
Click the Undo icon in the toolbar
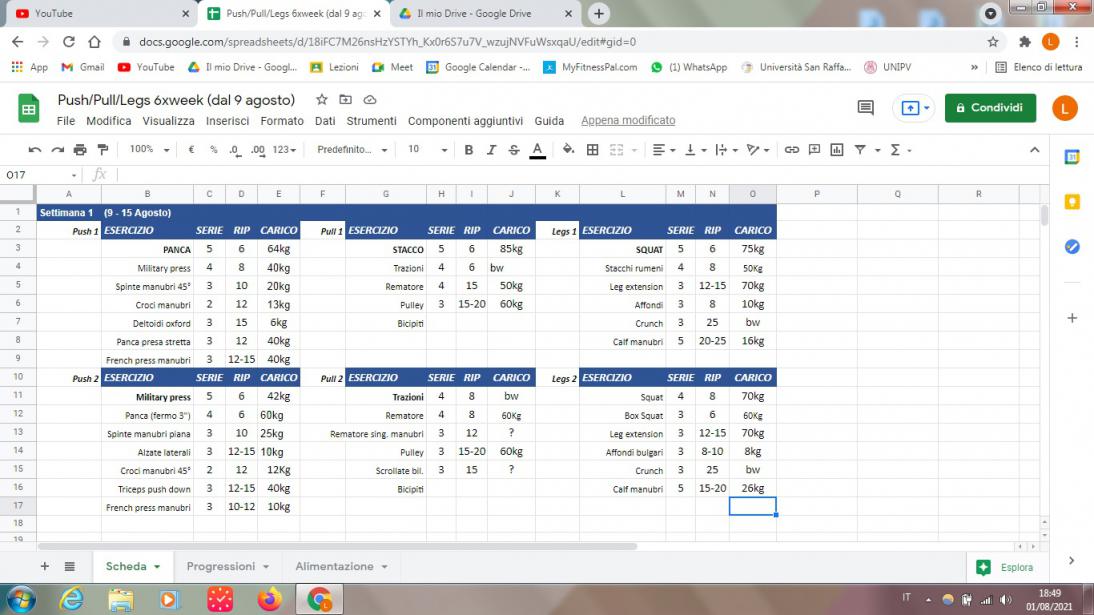pos(34,149)
